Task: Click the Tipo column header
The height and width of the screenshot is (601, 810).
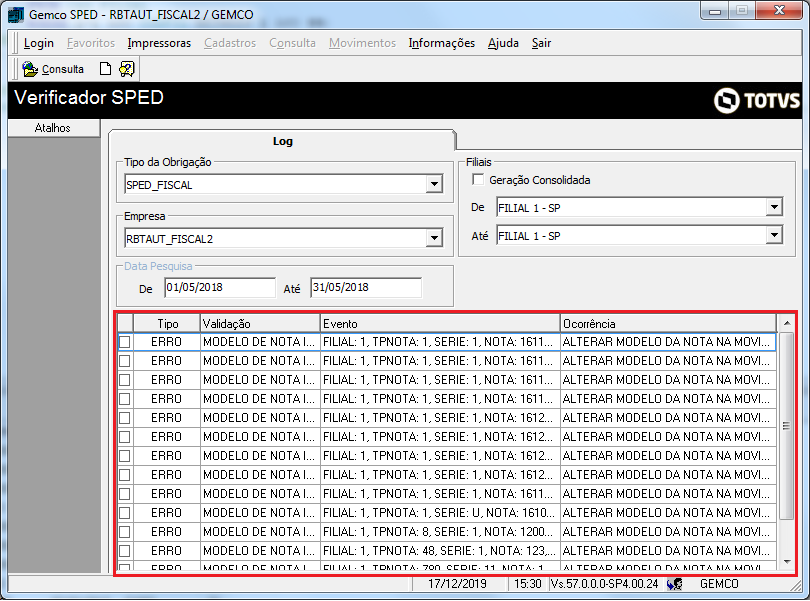Action: click(167, 323)
